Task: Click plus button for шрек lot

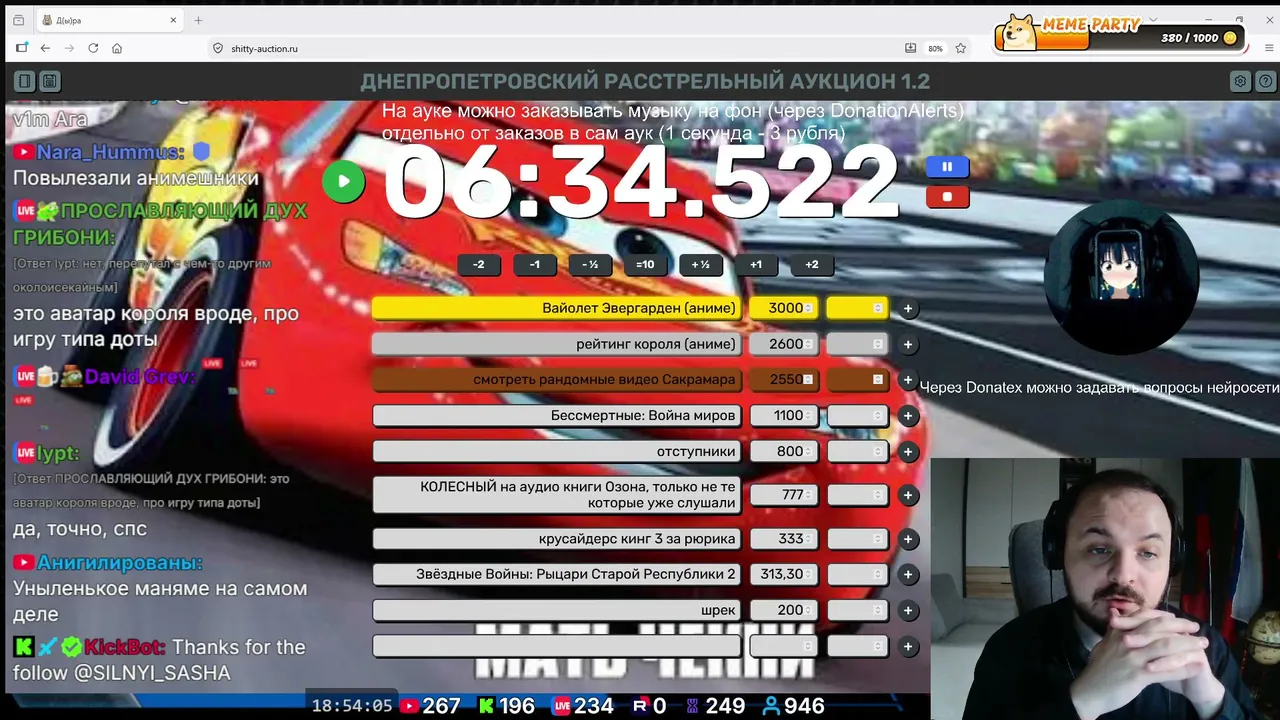Action: click(x=908, y=611)
